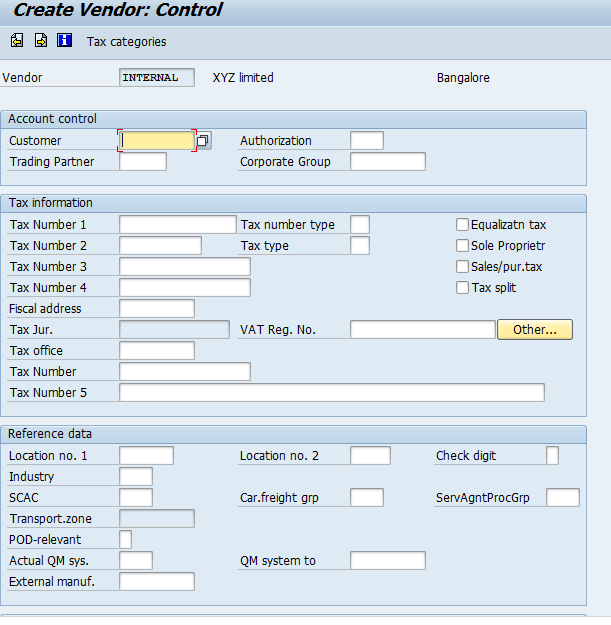
Task: Select the Tax Number 2 field
Action: click(x=161, y=246)
